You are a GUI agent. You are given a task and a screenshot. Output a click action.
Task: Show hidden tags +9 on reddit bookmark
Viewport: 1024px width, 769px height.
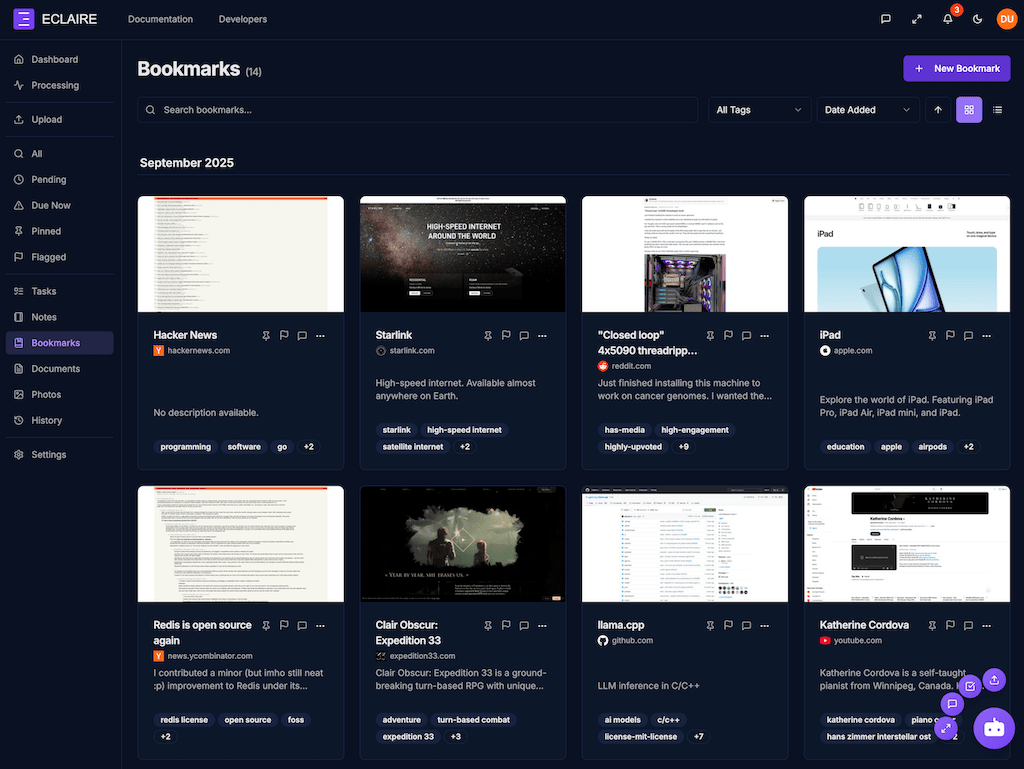[683, 447]
